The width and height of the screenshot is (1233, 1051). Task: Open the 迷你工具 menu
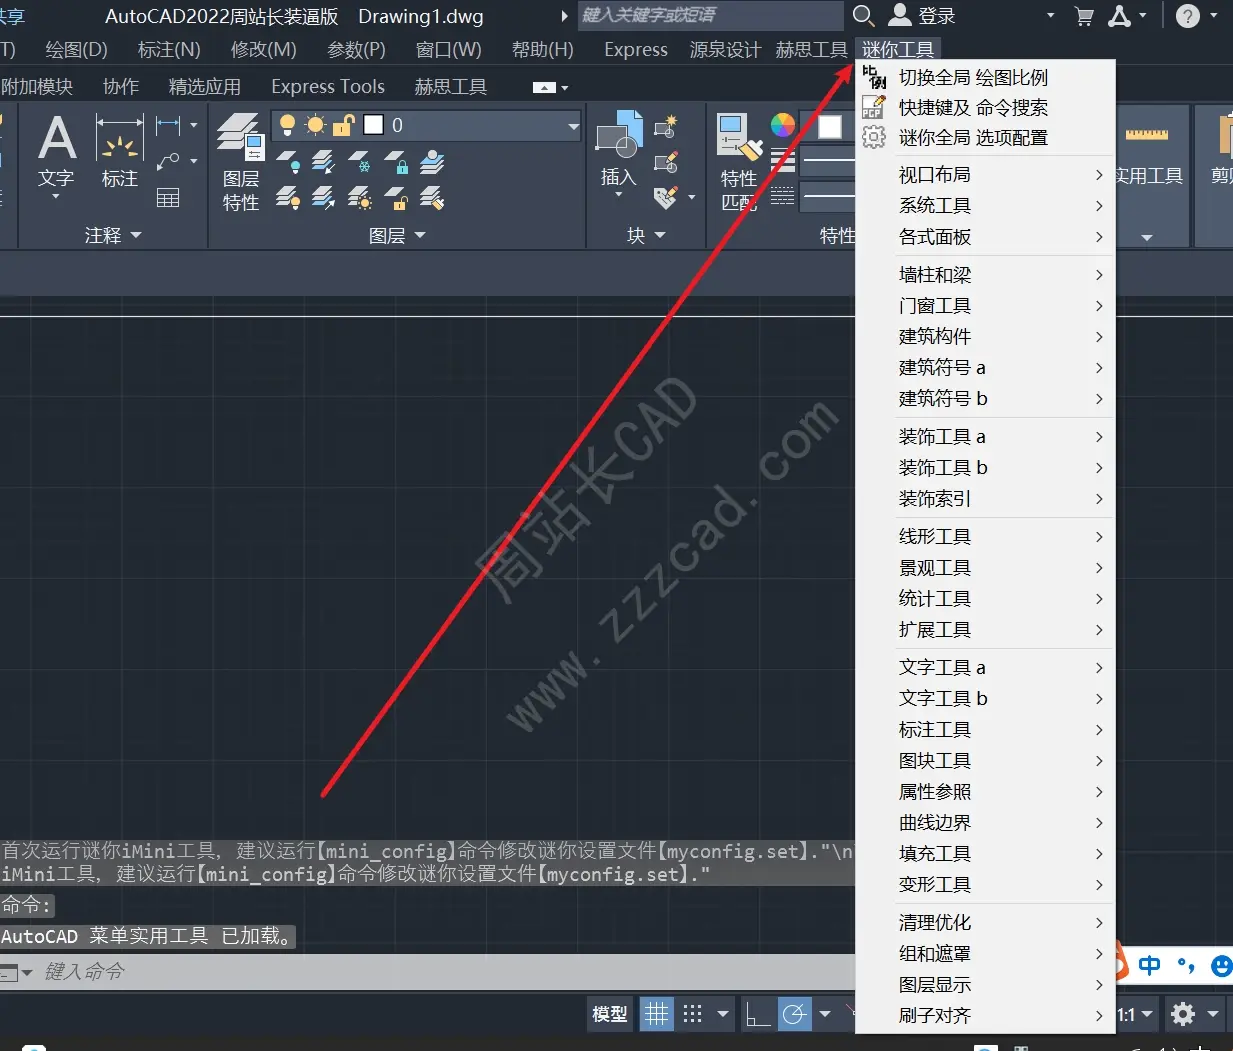898,49
